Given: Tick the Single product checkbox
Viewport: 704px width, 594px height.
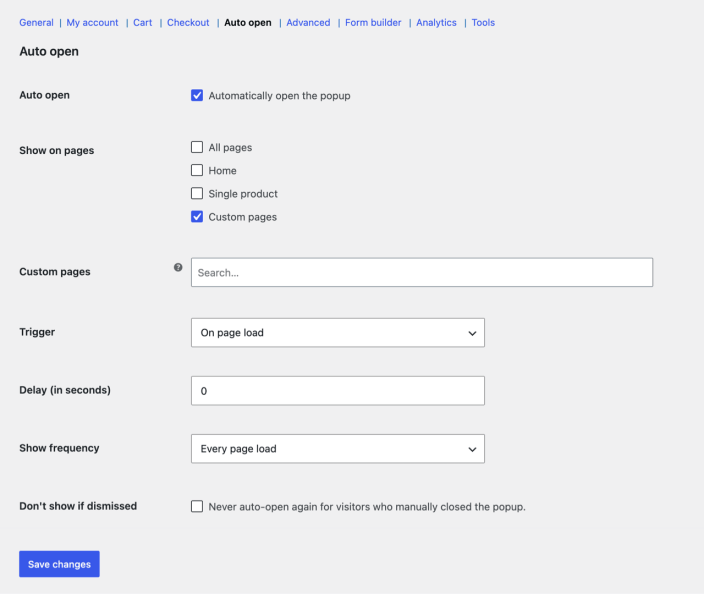Looking at the screenshot, I should pyautogui.click(x=197, y=194).
